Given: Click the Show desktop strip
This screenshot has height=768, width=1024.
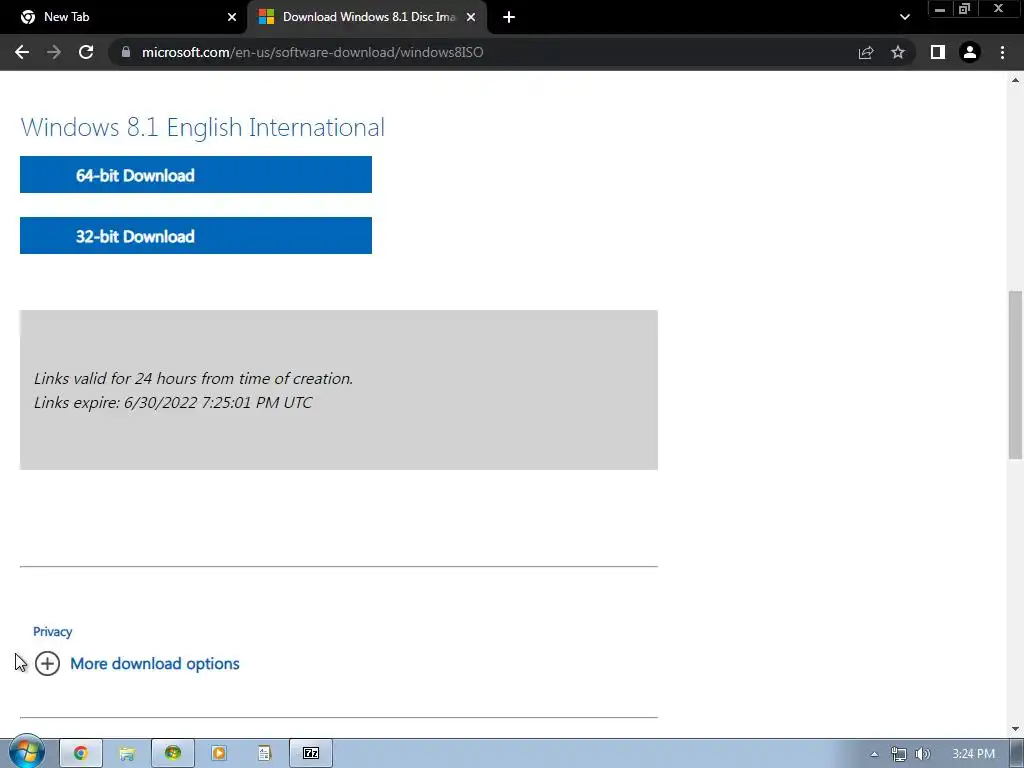Looking at the screenshot, I should point(1017,754).
